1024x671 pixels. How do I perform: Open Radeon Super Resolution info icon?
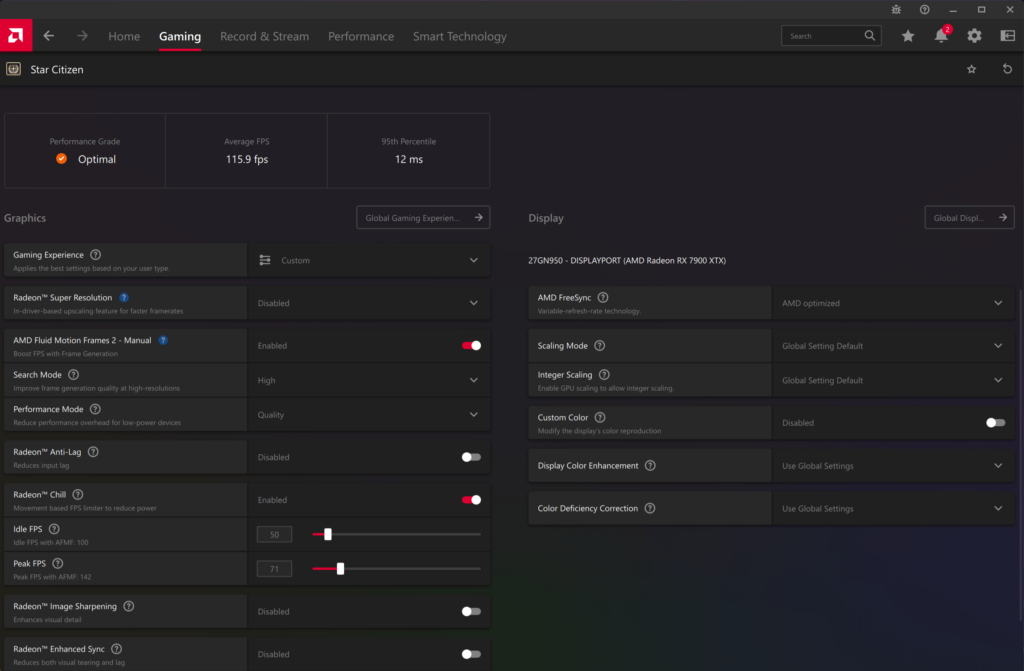pos(123,297)
